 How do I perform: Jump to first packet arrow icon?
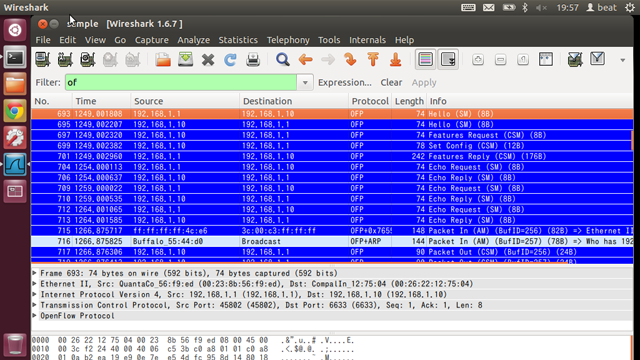[x=373, y=60]
